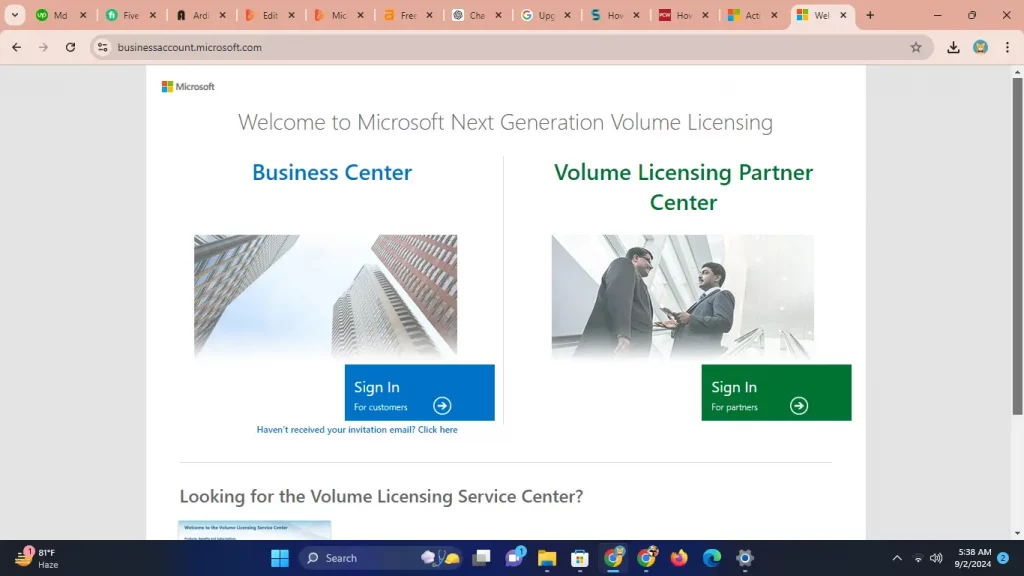Close the 'Five' tab
Screen dimensions: 1024x576
153,15
